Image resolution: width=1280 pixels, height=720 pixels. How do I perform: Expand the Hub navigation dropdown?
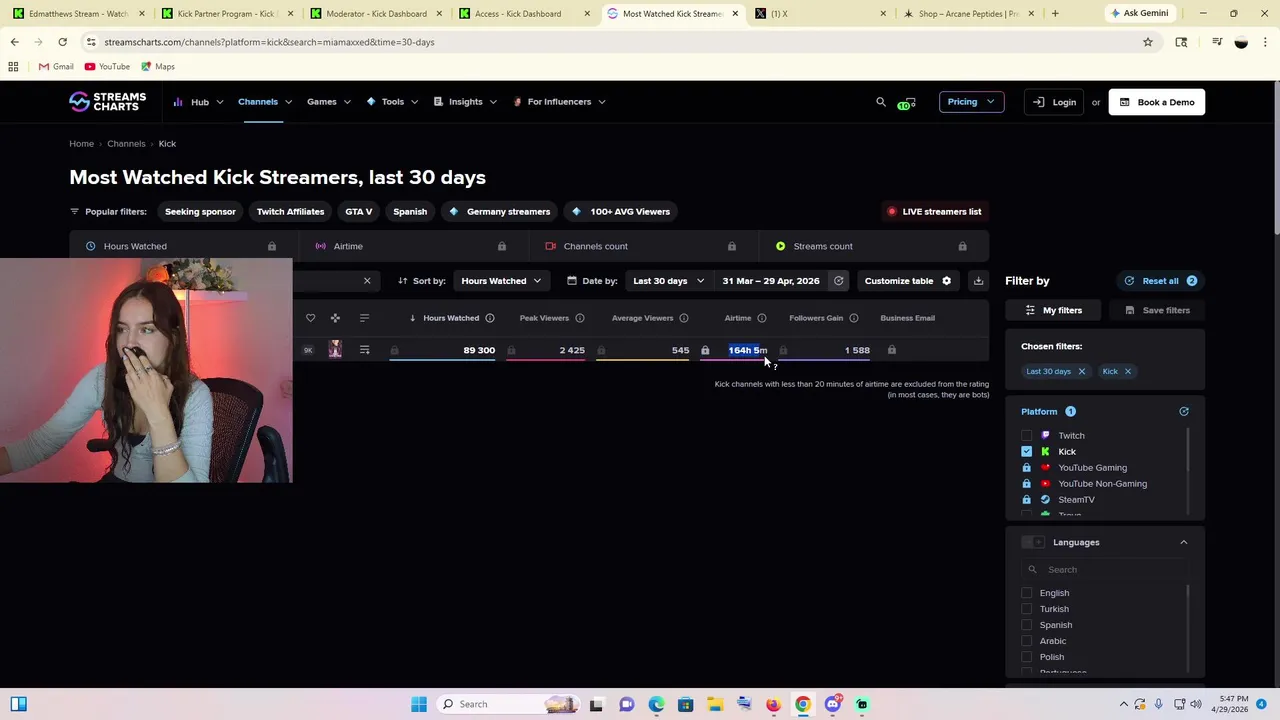pos(197,102)
